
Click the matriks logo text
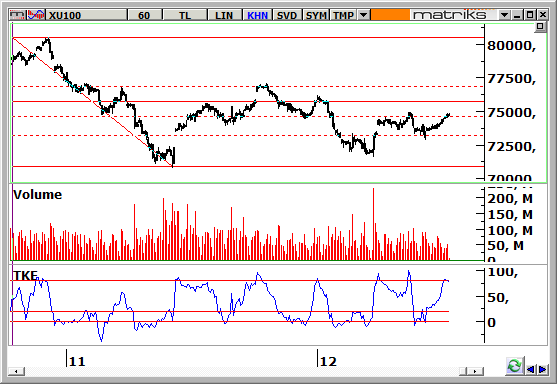[x=450, y=15]
